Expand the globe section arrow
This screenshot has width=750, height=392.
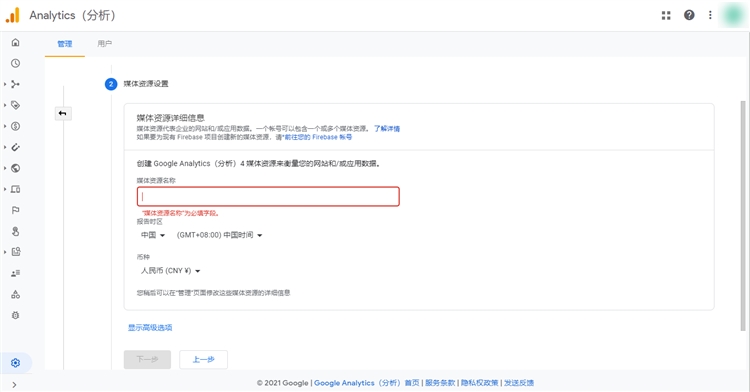pos(5,168)
